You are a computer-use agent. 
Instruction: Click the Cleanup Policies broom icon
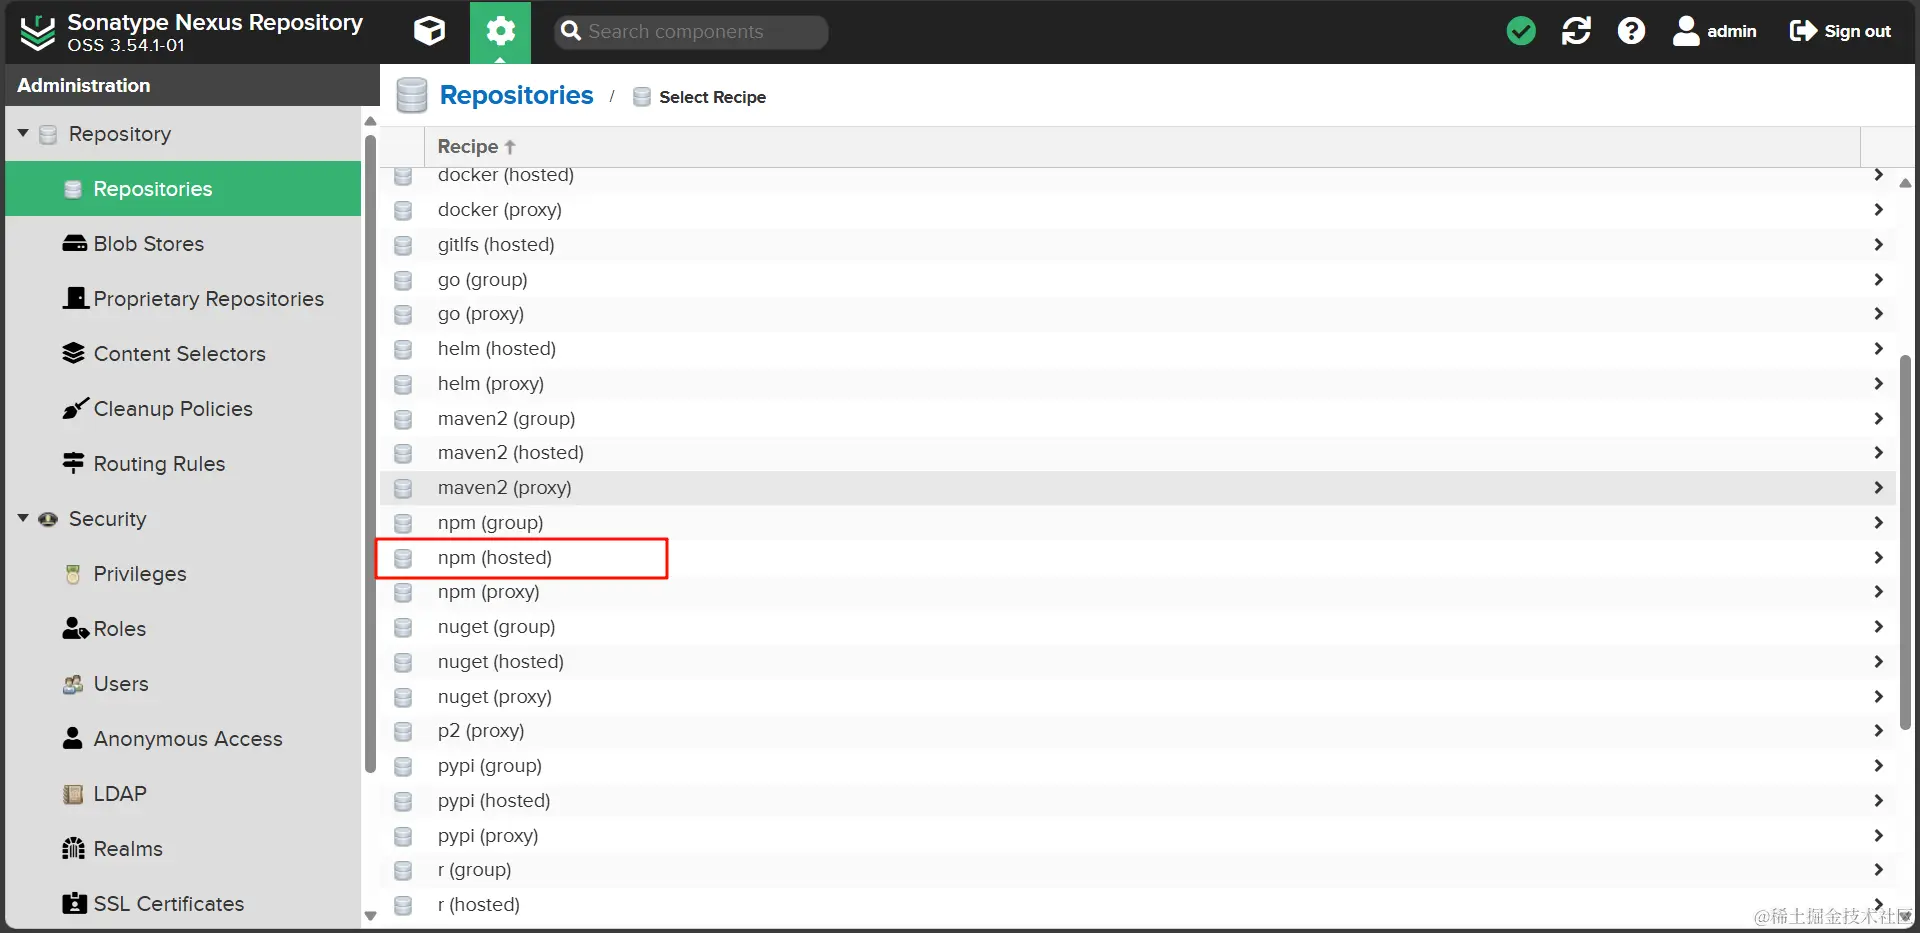pyautogui.click(x=75, y=408)
